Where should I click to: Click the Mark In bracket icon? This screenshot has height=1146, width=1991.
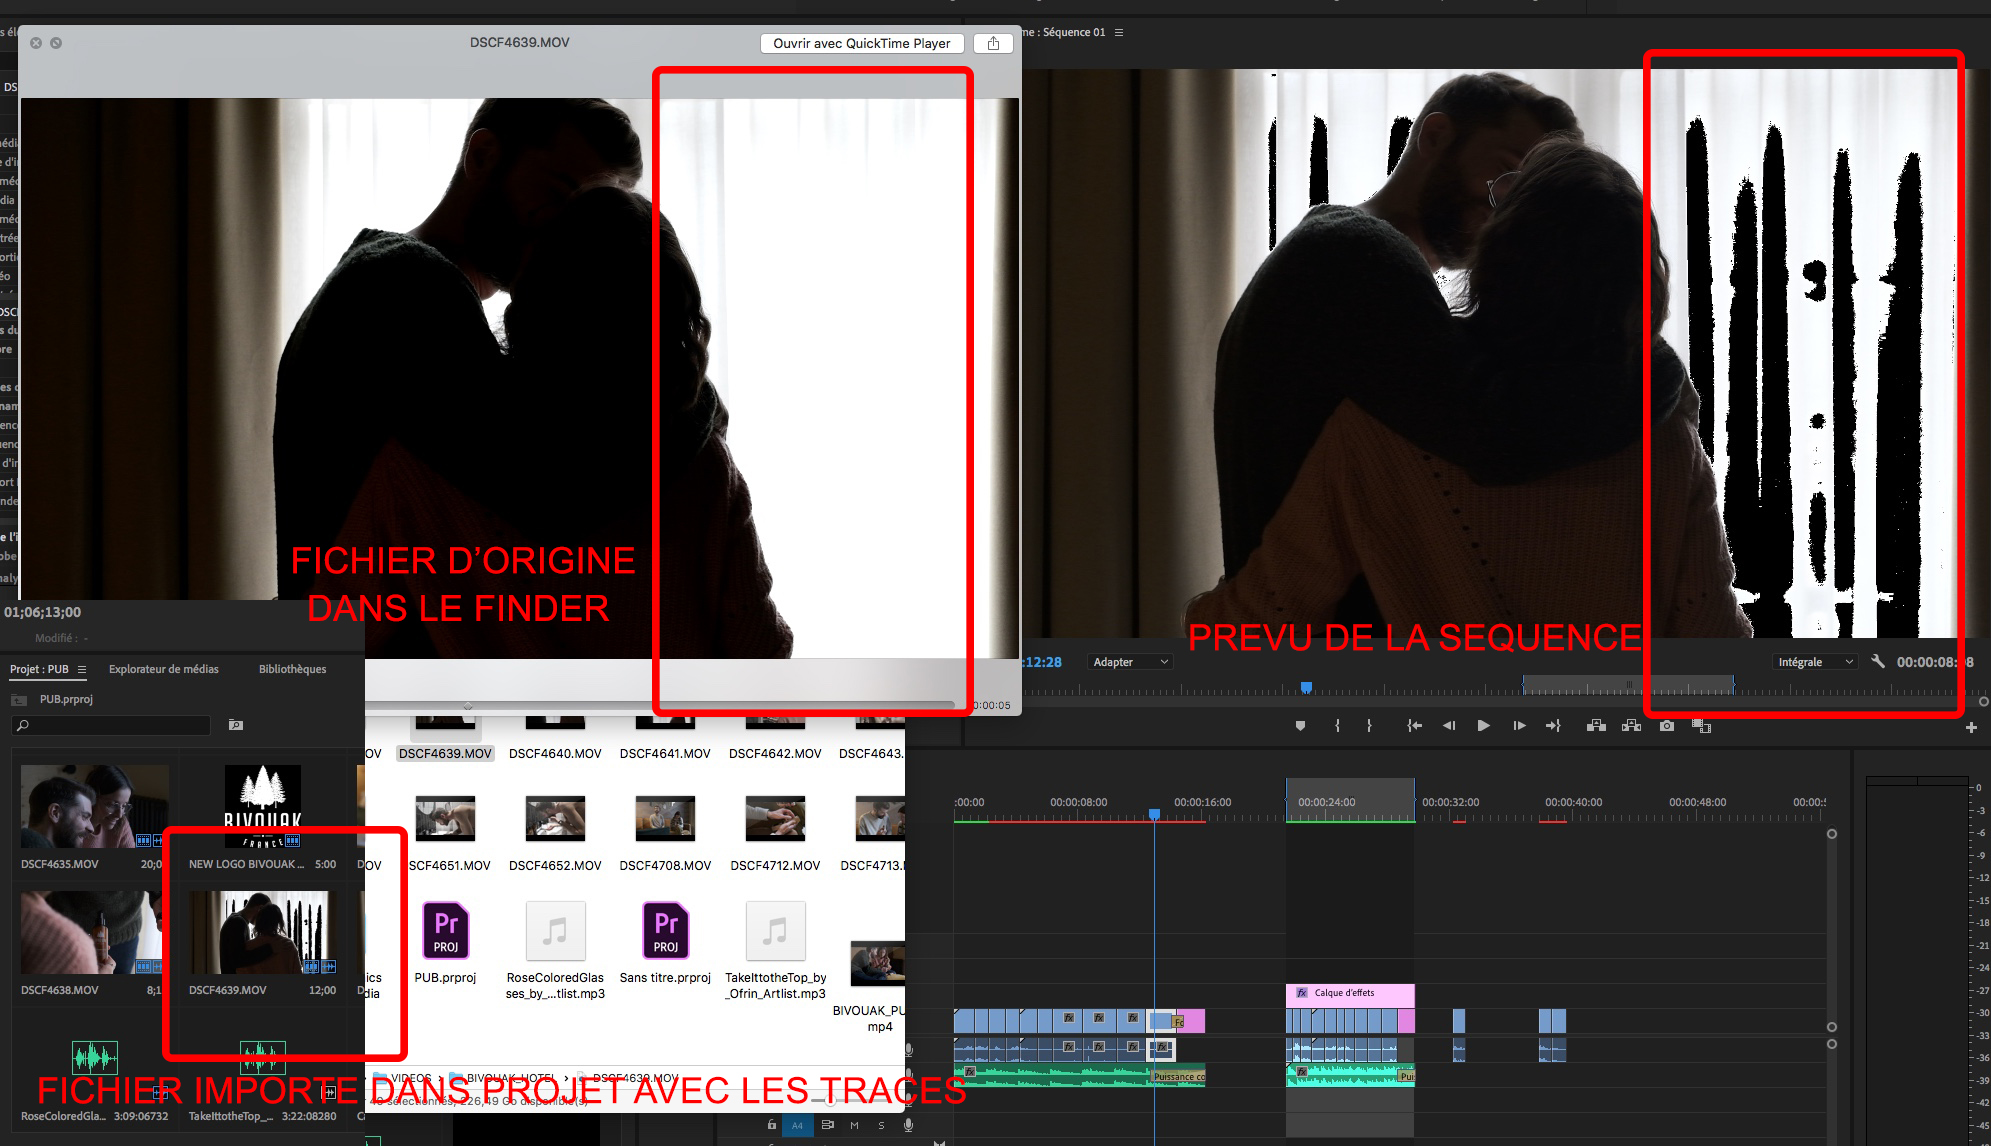click(x=1337, y=726)
